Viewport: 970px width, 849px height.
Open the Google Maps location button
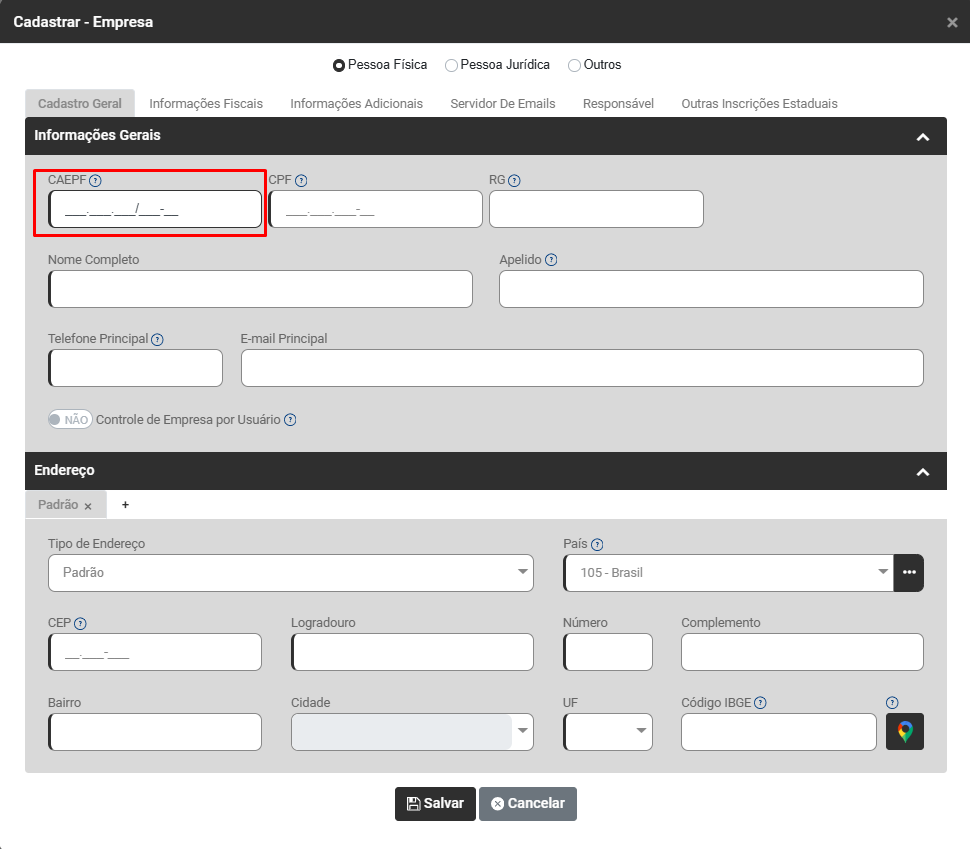905,732
